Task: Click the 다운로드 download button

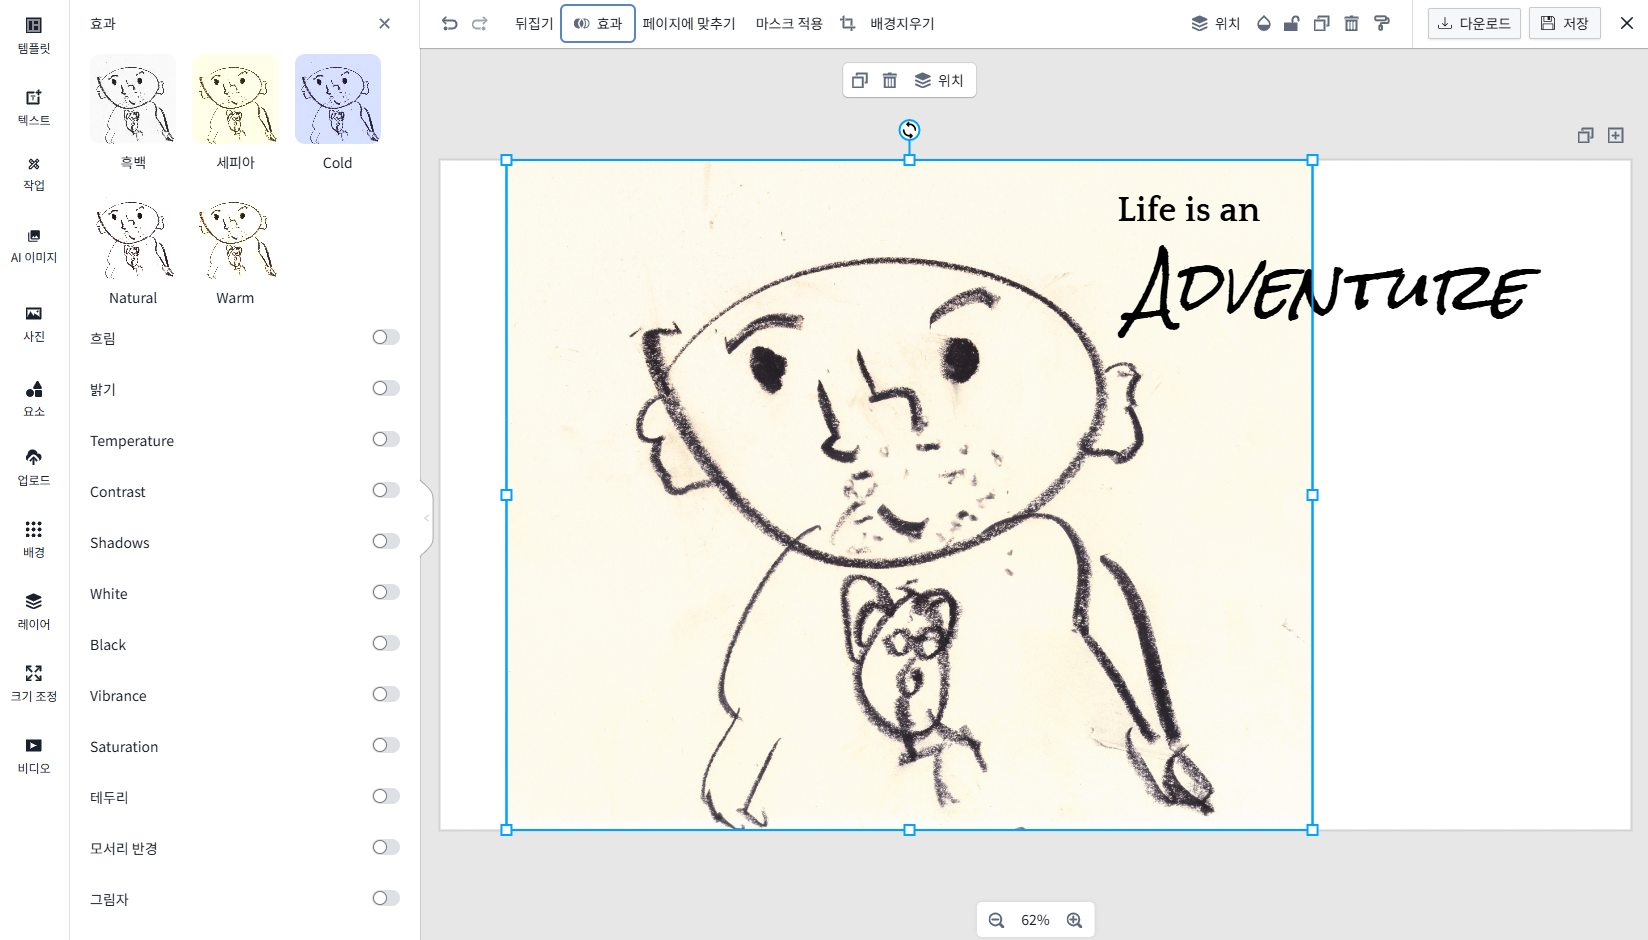Action: (1474, 23)
